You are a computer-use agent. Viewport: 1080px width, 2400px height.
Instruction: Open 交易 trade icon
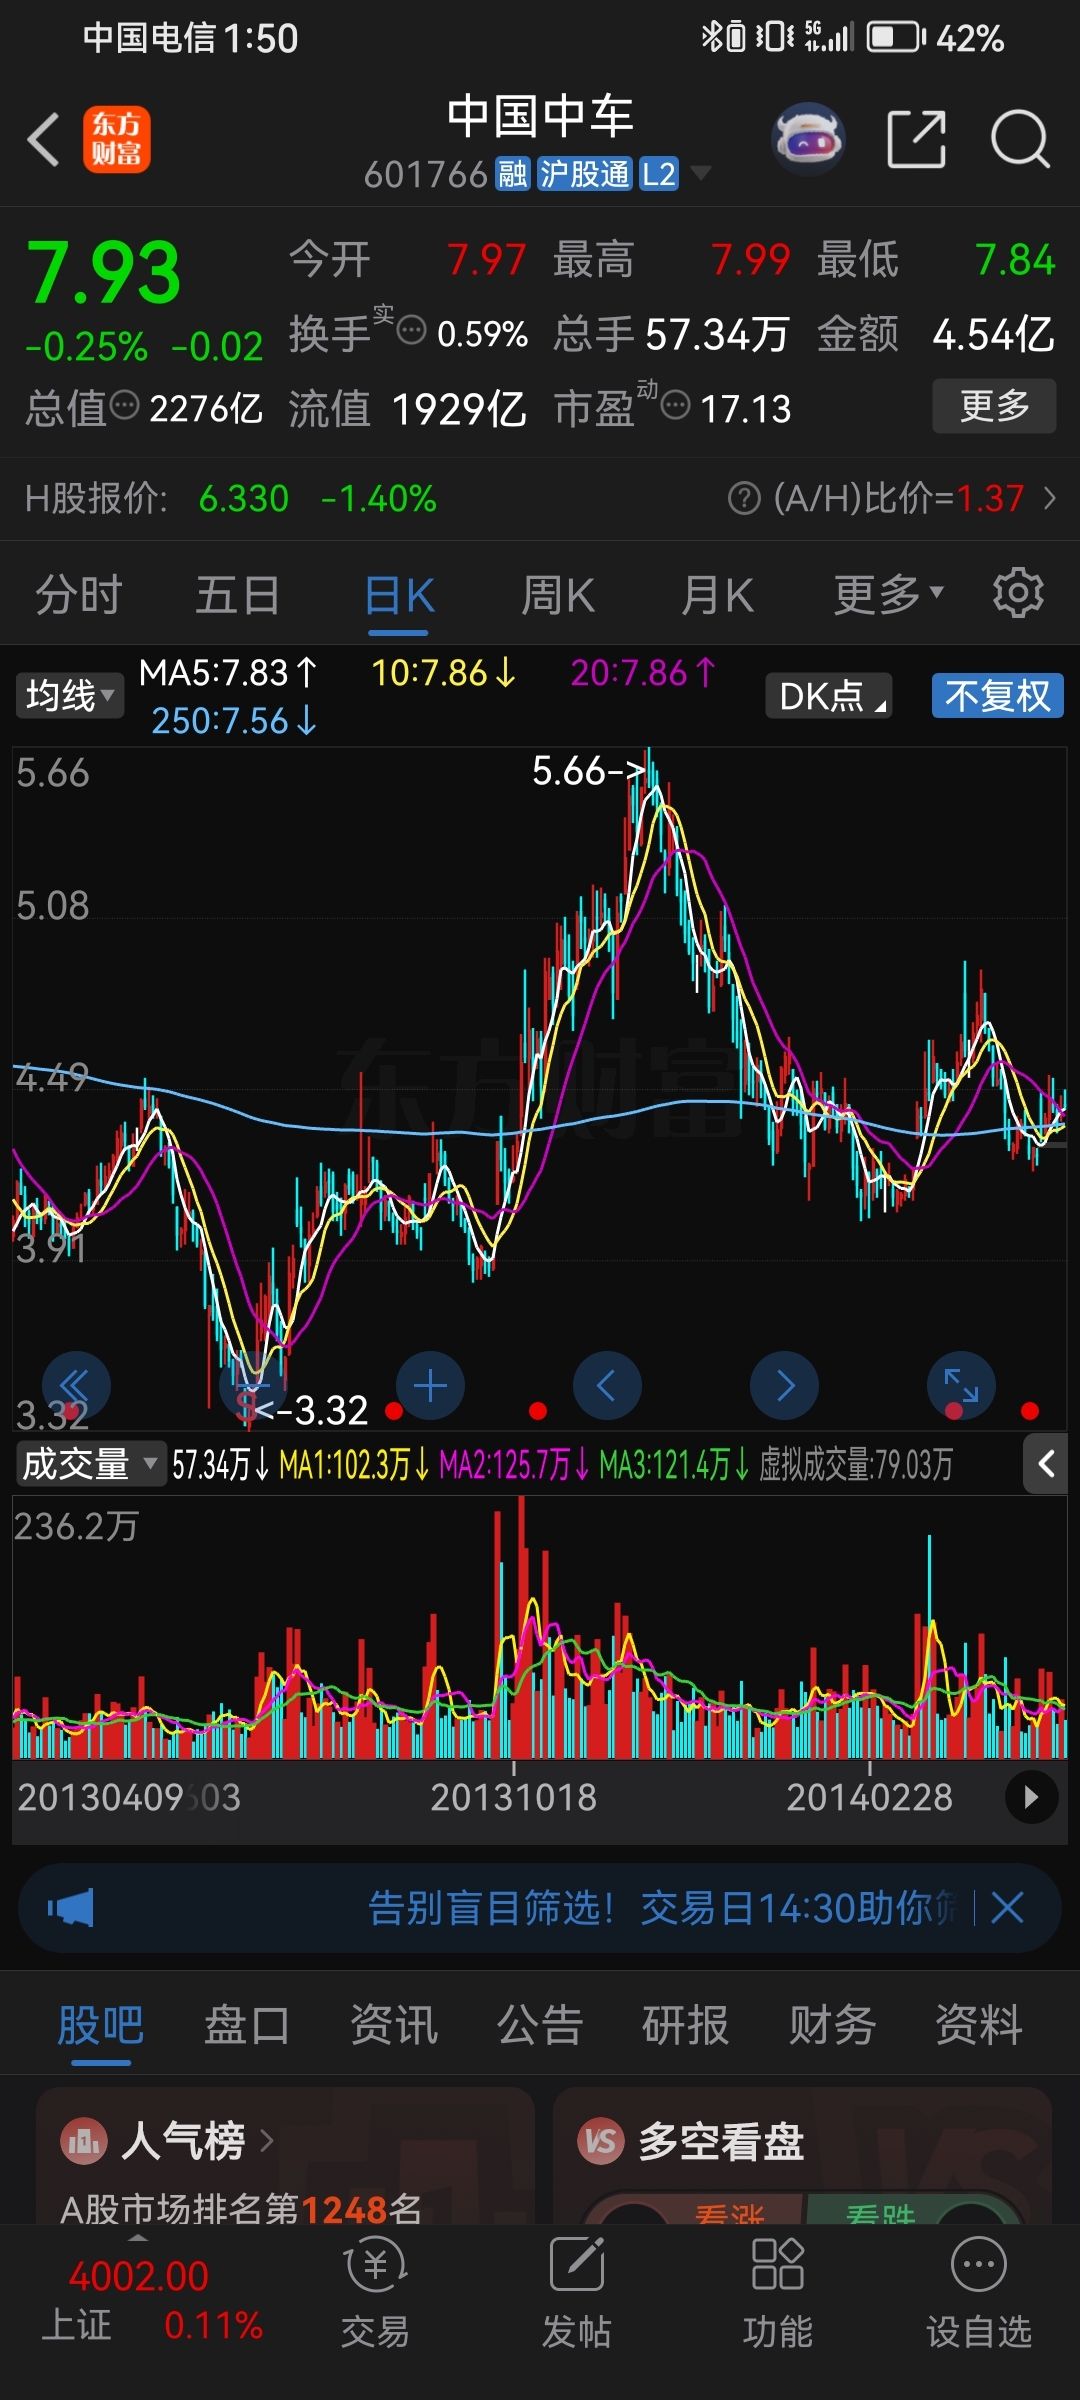375,2292
